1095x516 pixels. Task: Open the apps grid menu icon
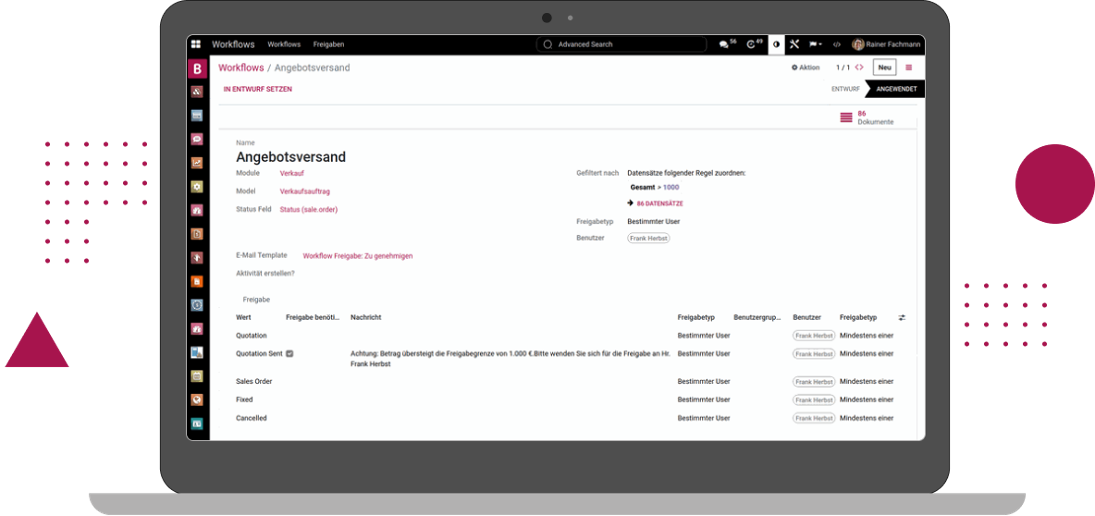point(196,45)
